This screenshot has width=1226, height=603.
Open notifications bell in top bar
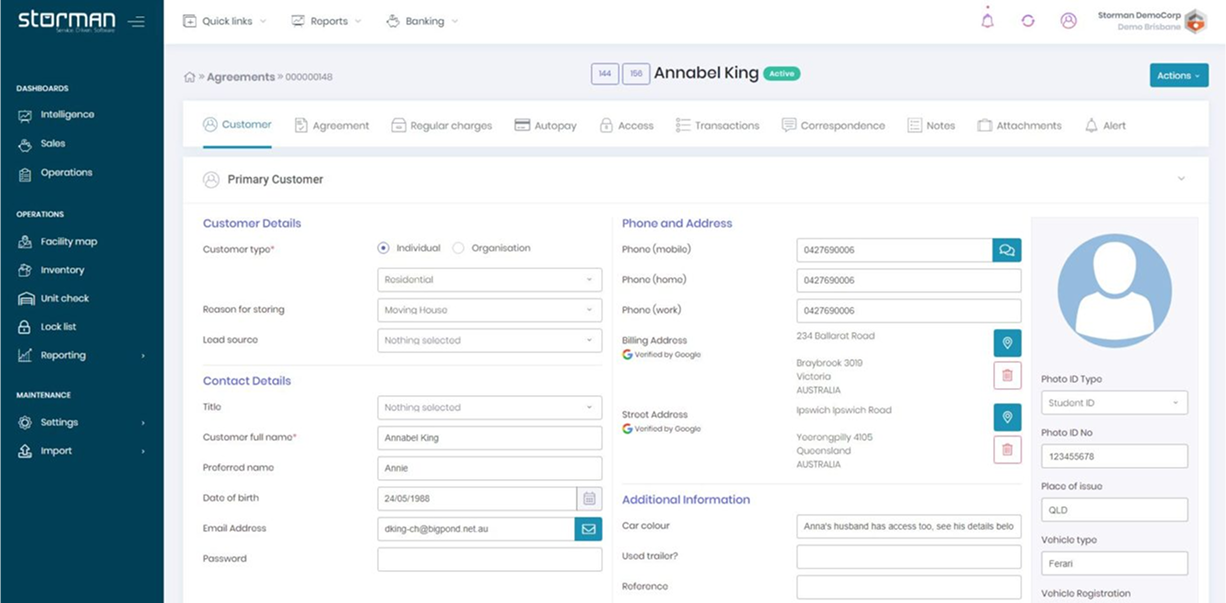pyautogui.click(x=987, y=21)
